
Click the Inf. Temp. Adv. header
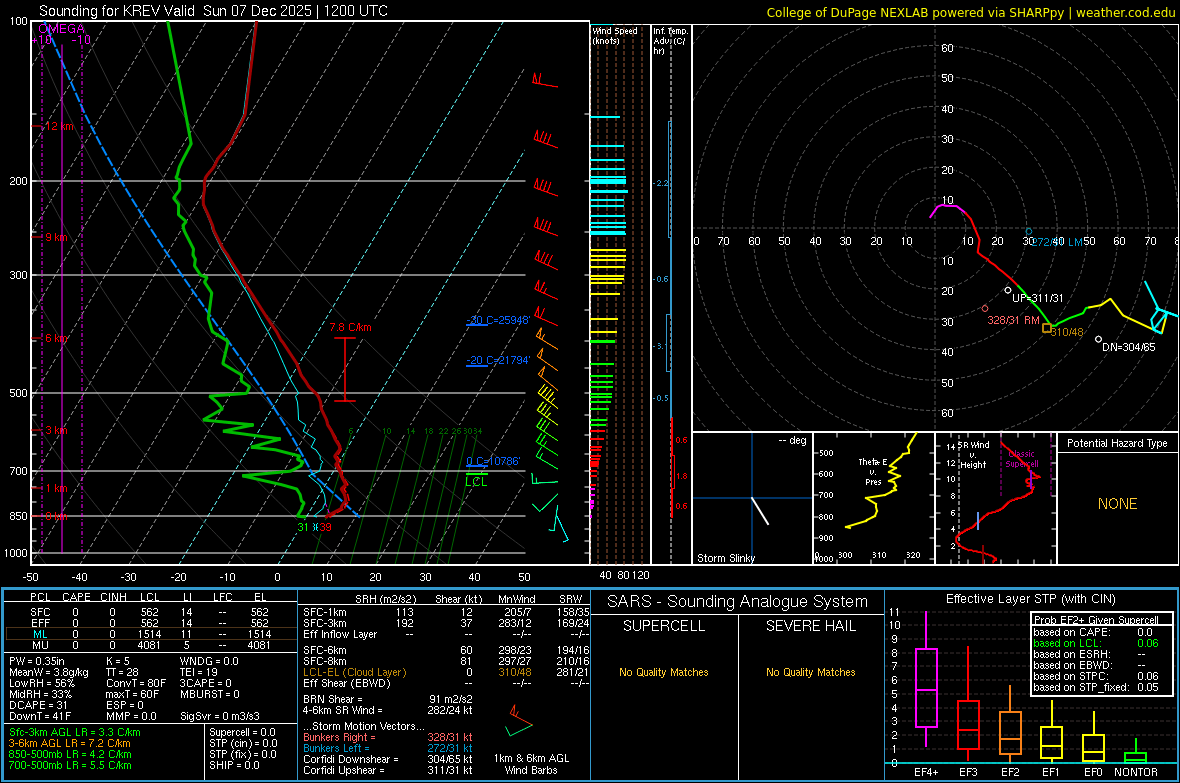click(x=670, y=41)
